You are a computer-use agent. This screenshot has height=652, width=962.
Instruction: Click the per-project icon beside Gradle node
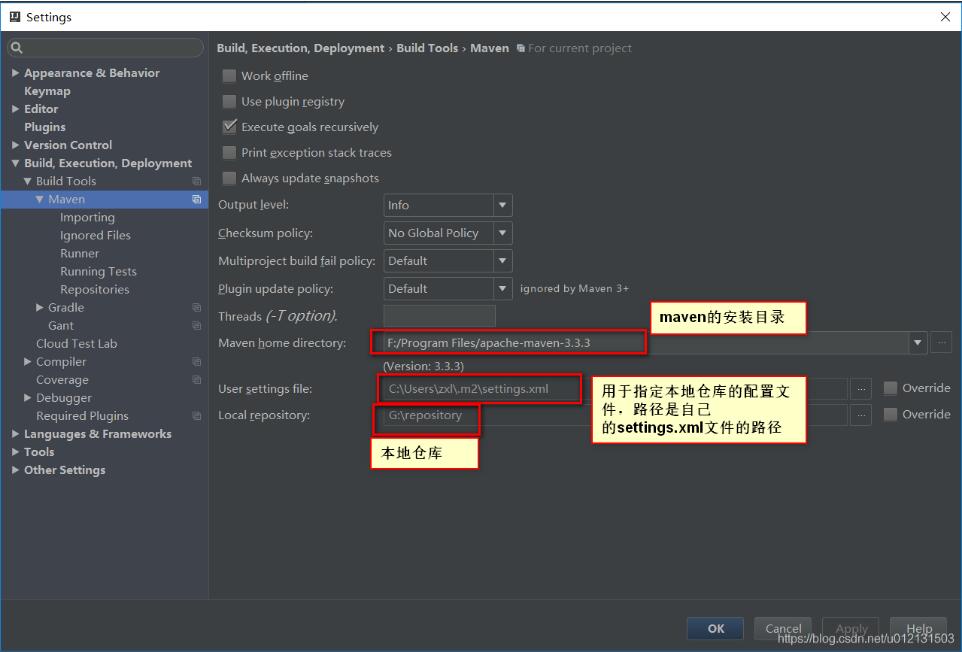pyautogui.click(x=196, y=307)
